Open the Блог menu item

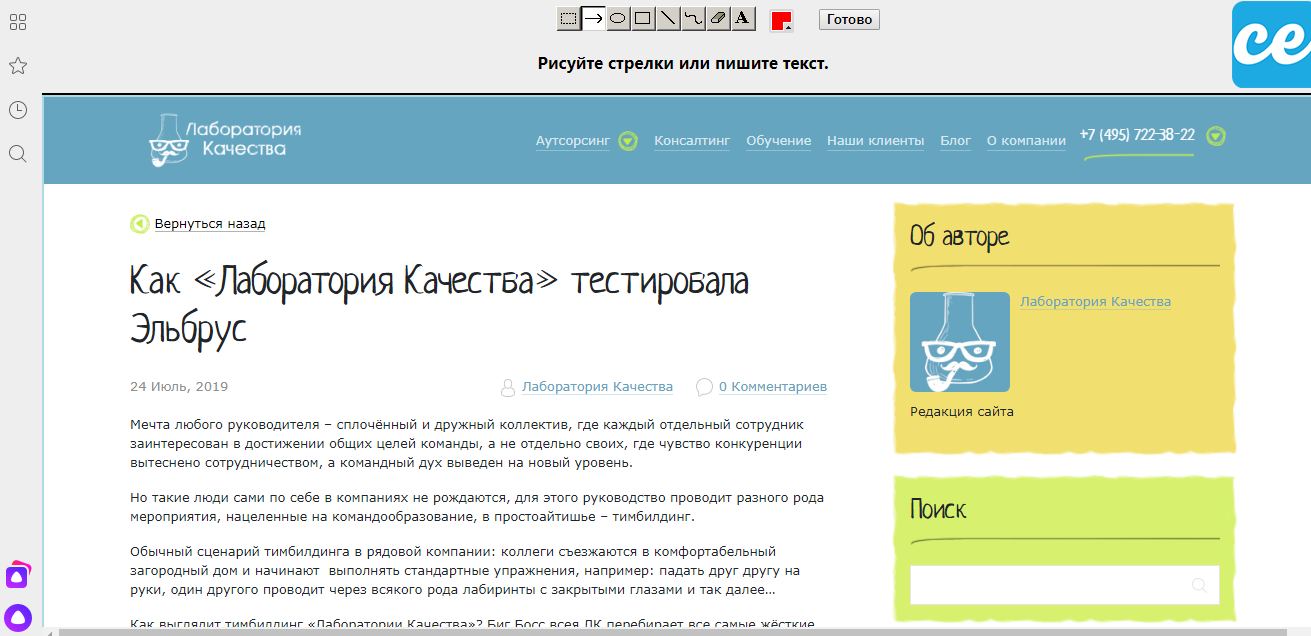956,141
